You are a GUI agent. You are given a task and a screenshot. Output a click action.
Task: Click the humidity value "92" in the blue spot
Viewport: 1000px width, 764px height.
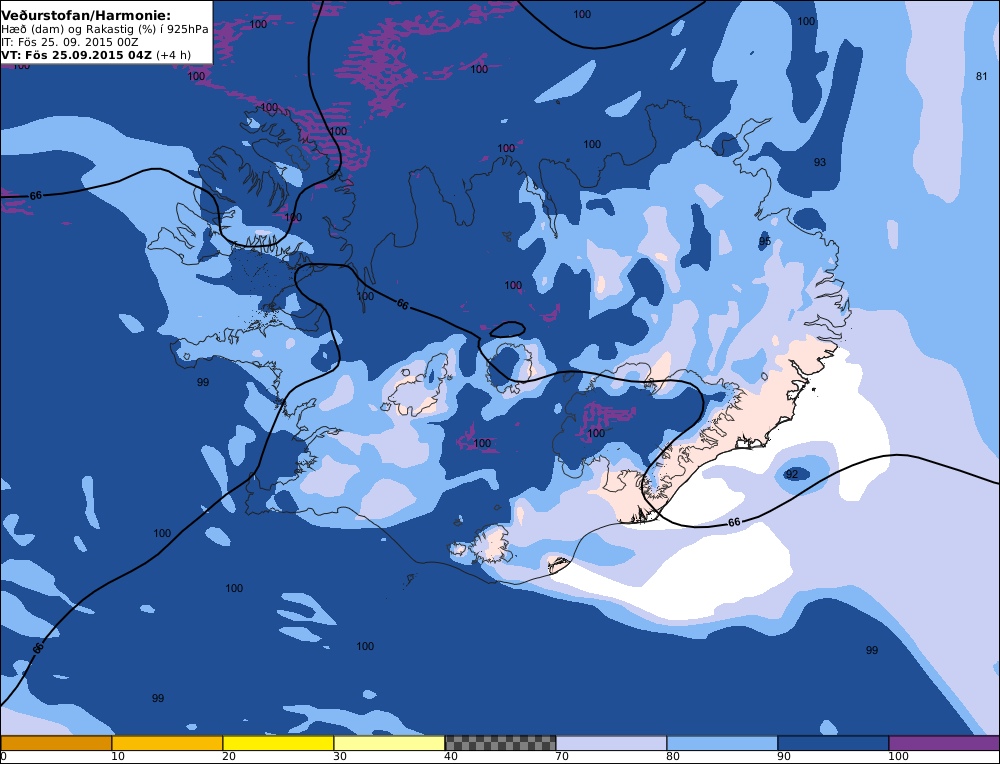pyautogui.click(x=791, y=474)
